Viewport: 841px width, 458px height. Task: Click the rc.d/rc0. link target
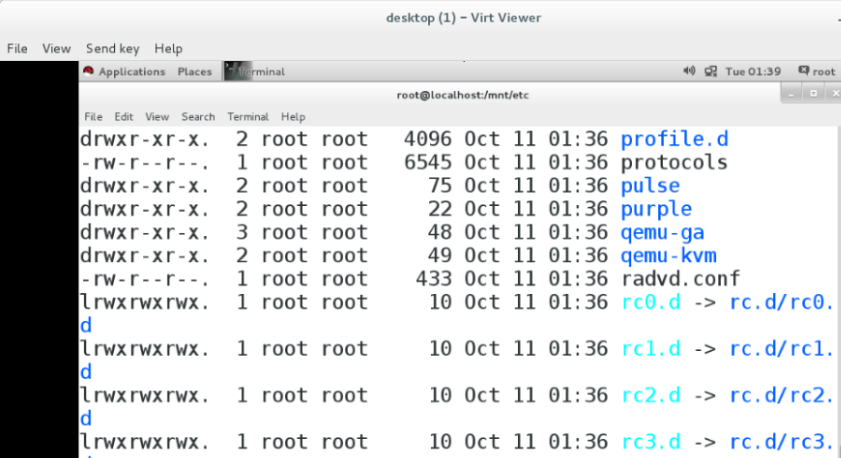[x=781, y=302]
